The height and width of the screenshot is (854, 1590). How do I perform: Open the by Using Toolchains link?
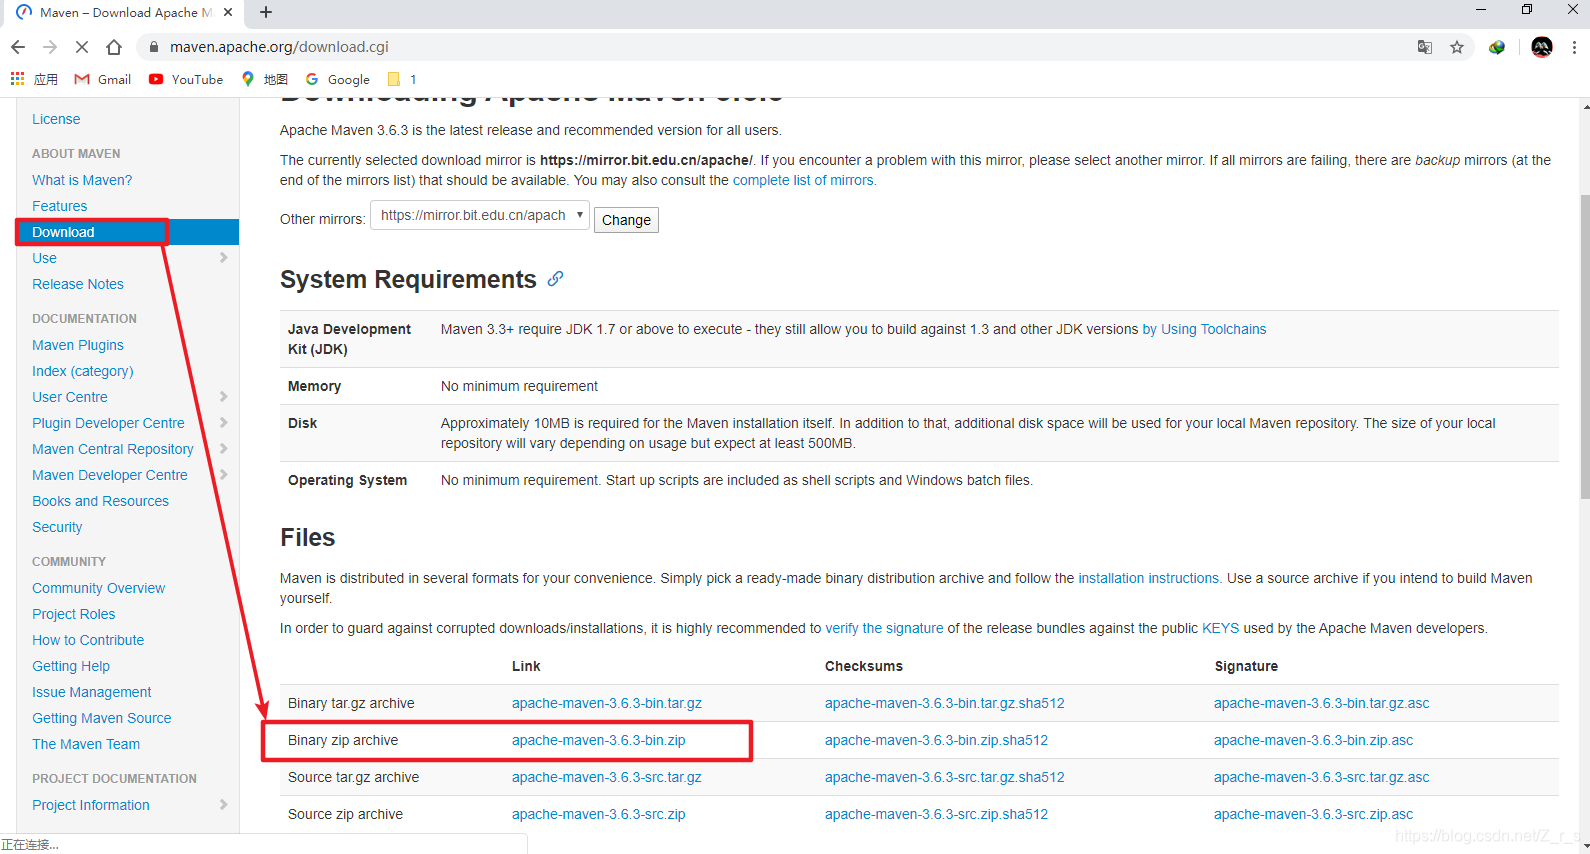coord(1204,329)
